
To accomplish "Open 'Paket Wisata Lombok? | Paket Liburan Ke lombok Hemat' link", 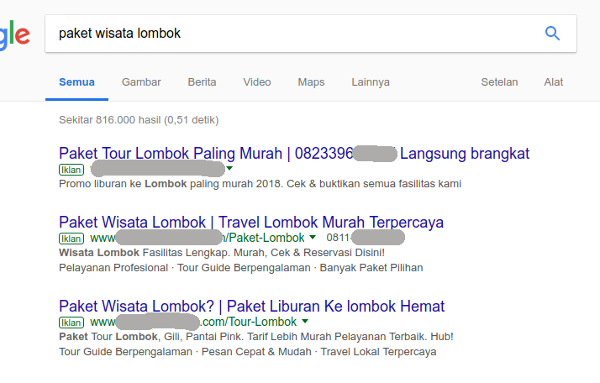I will pyautogui.click(x=252, y=306).
